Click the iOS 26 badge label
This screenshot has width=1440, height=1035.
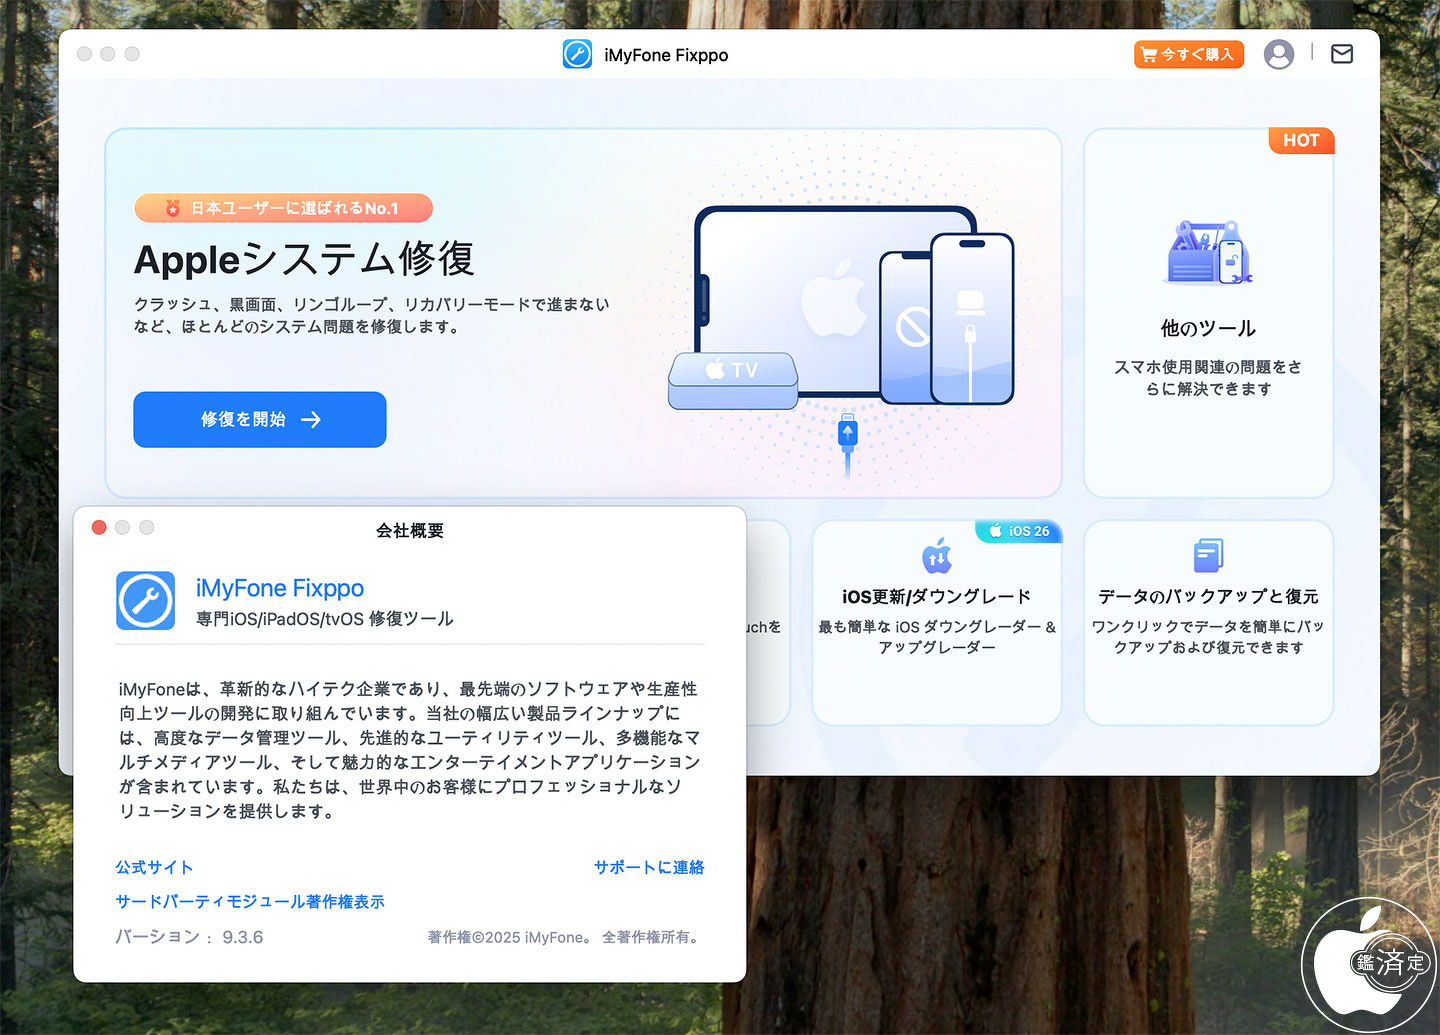(1018, 531)
